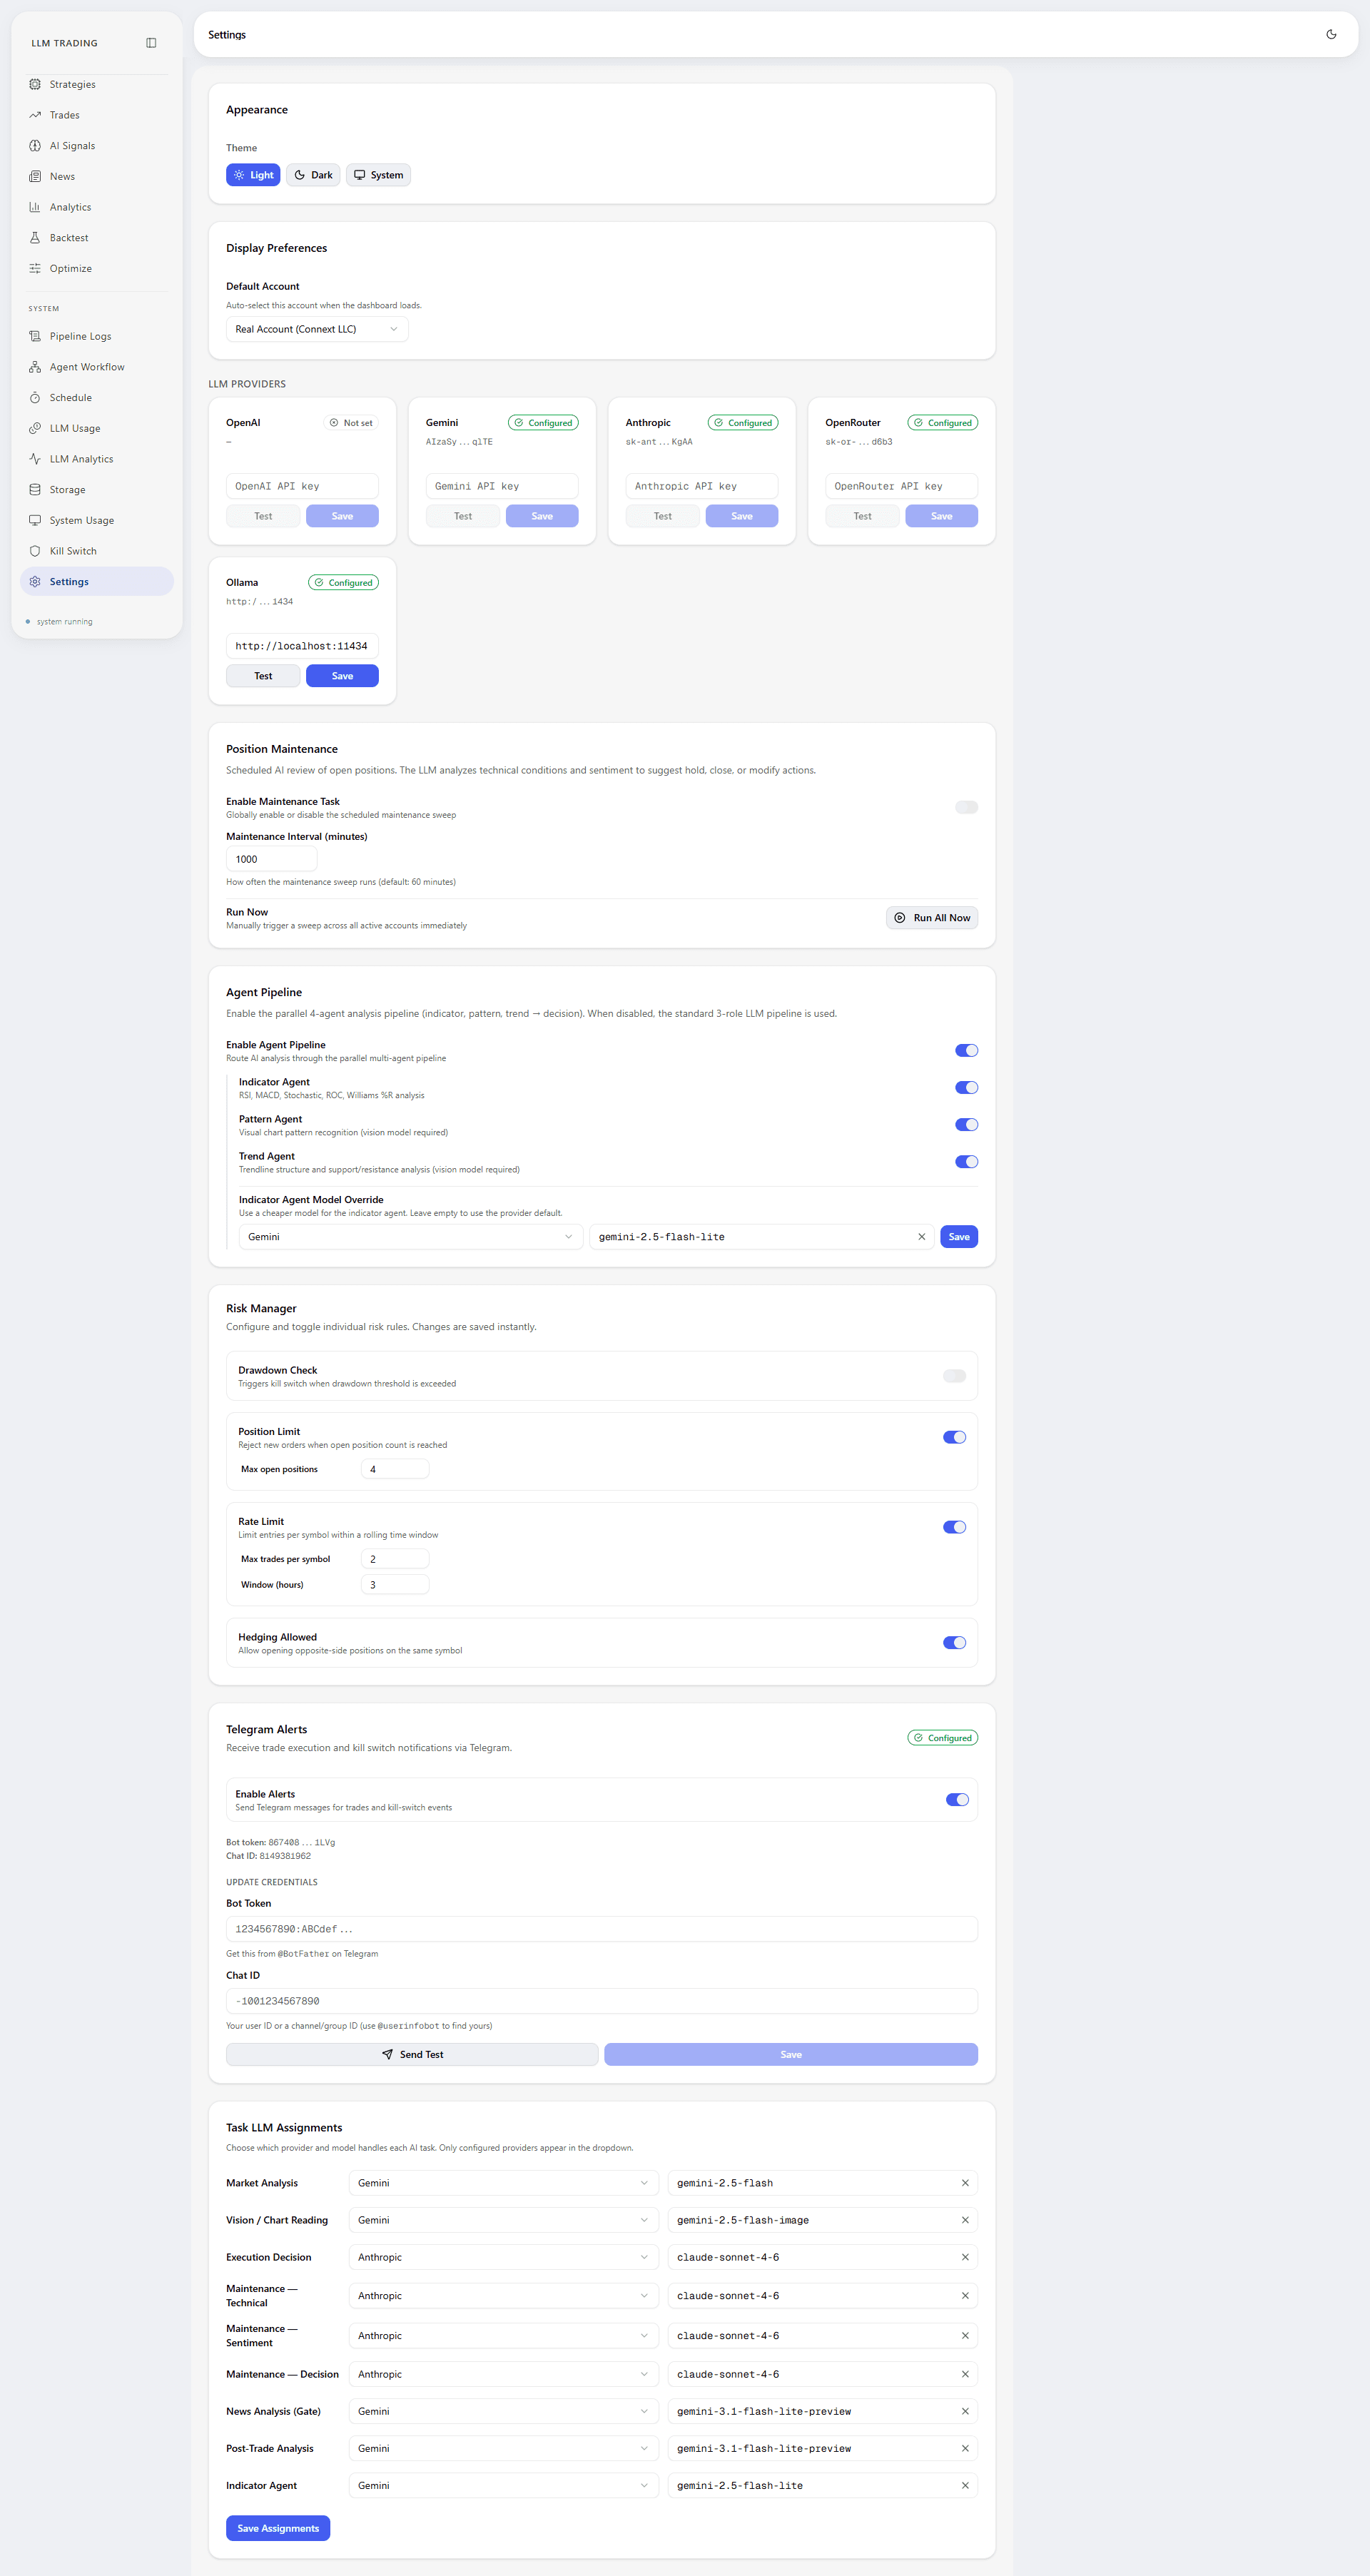Click the Telegram Bot Token field

pos(602,1929)
